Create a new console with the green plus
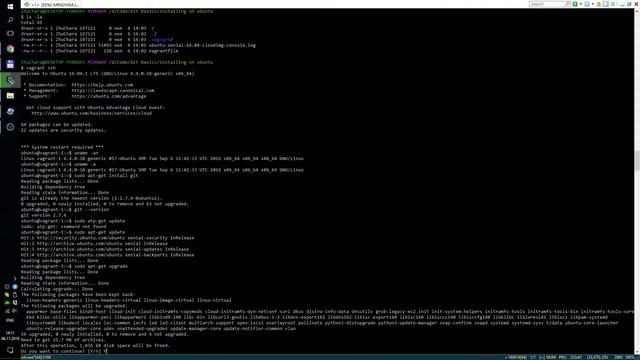The width and height of the screenshot is (640, 360). [575, 4]
